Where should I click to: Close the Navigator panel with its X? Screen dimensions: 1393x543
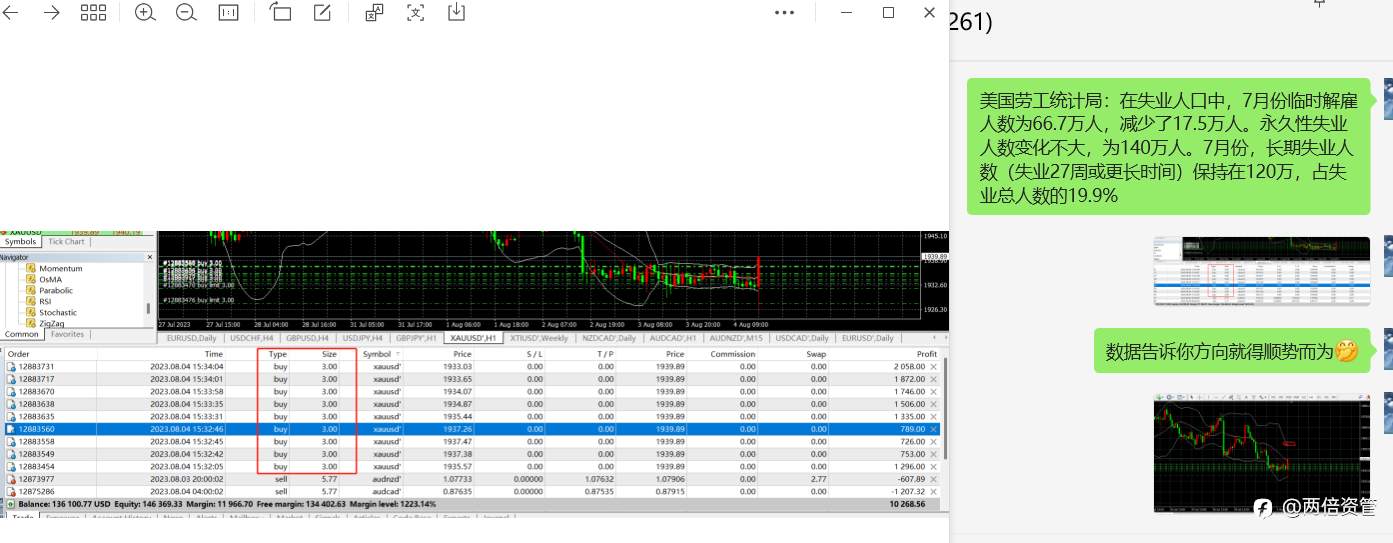coord(150,257)
